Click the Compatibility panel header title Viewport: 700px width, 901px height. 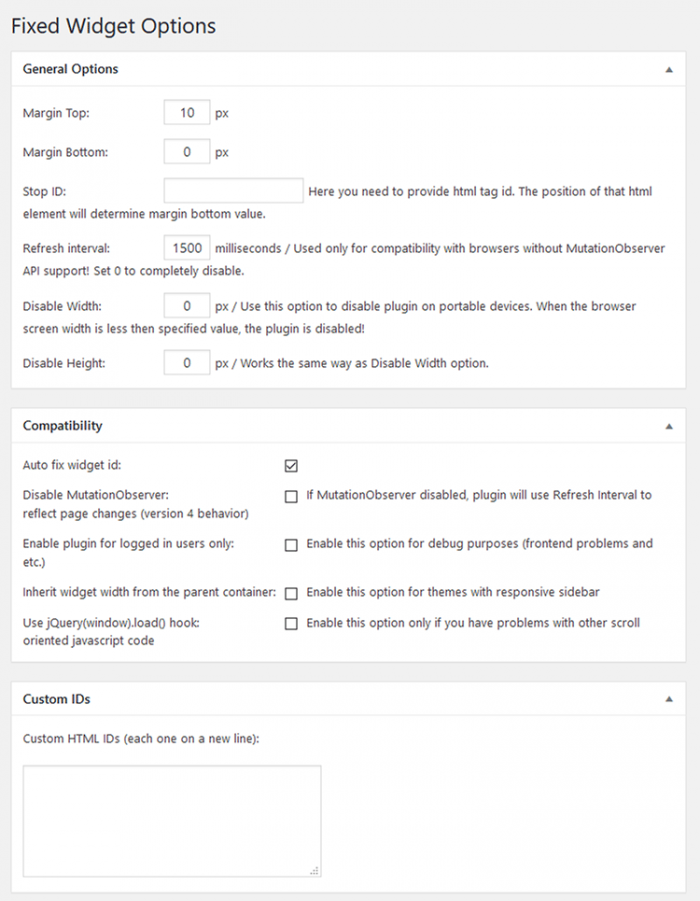pos(62,426)
